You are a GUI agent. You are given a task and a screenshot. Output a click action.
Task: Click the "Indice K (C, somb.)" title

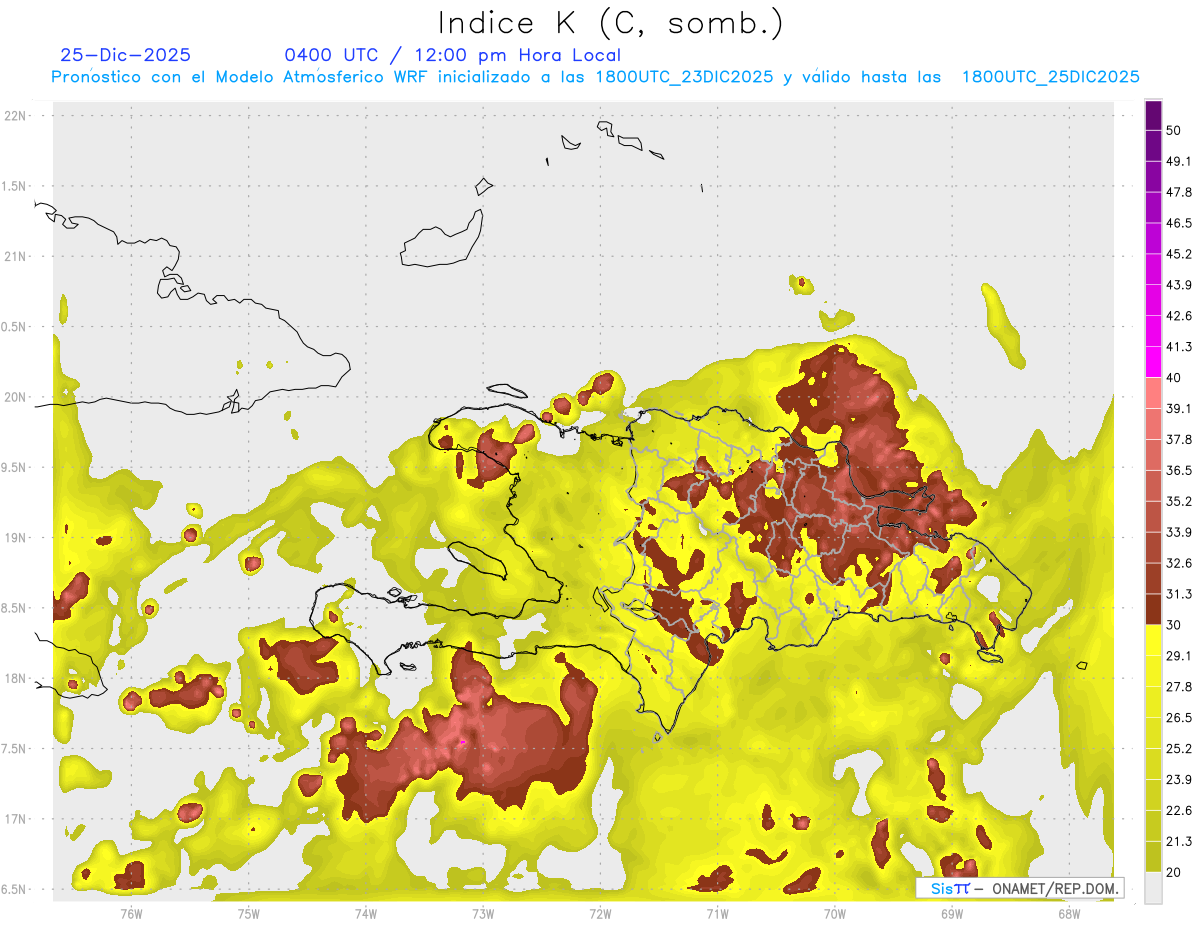(610, 23)
